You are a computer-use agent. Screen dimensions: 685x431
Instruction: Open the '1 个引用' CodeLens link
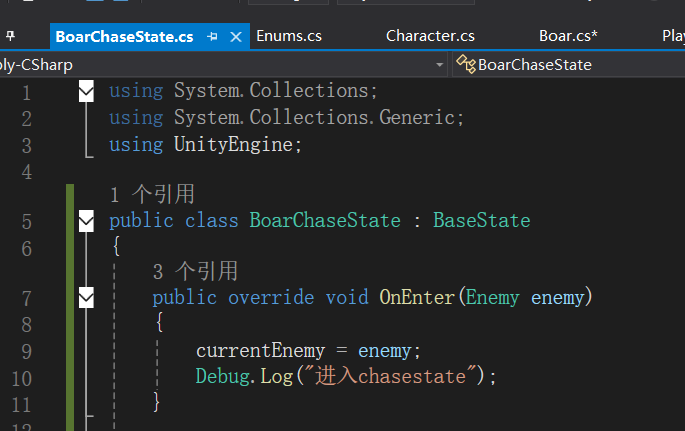(152, 194)
